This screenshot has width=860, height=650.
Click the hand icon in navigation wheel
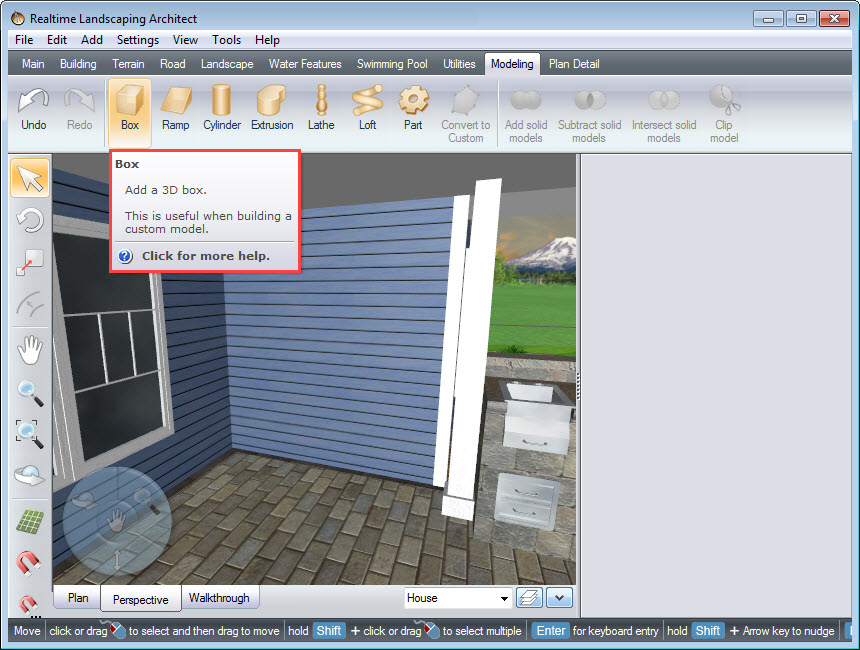pos(116,519)
